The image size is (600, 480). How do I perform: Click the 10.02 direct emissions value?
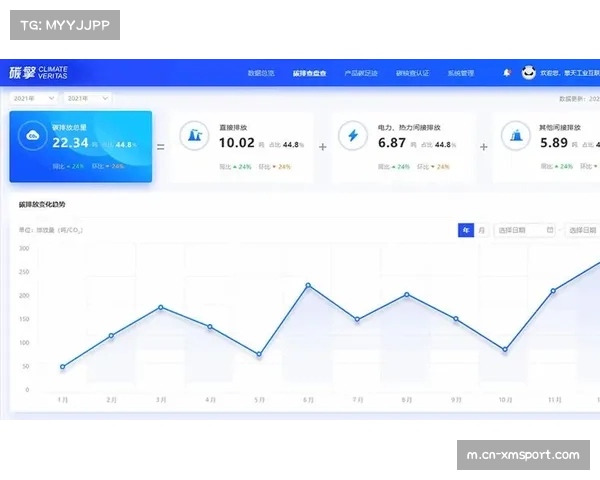click(236, 143)
